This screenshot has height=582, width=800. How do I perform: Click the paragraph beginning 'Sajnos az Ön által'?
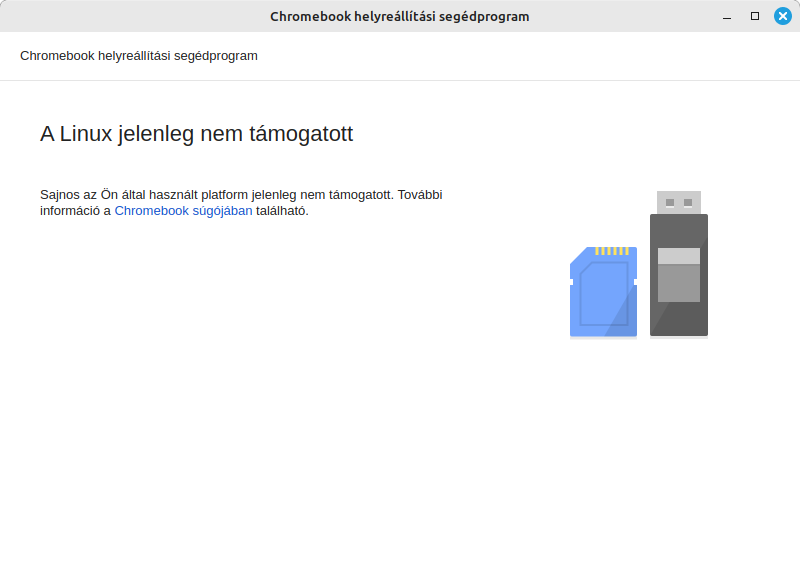(x=241, y=203)
